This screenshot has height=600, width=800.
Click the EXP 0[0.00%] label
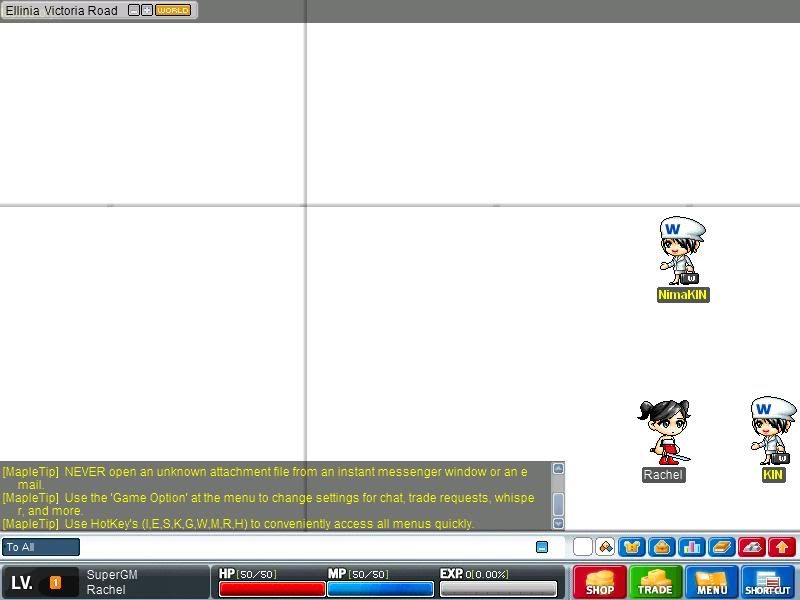coord(474,574)
